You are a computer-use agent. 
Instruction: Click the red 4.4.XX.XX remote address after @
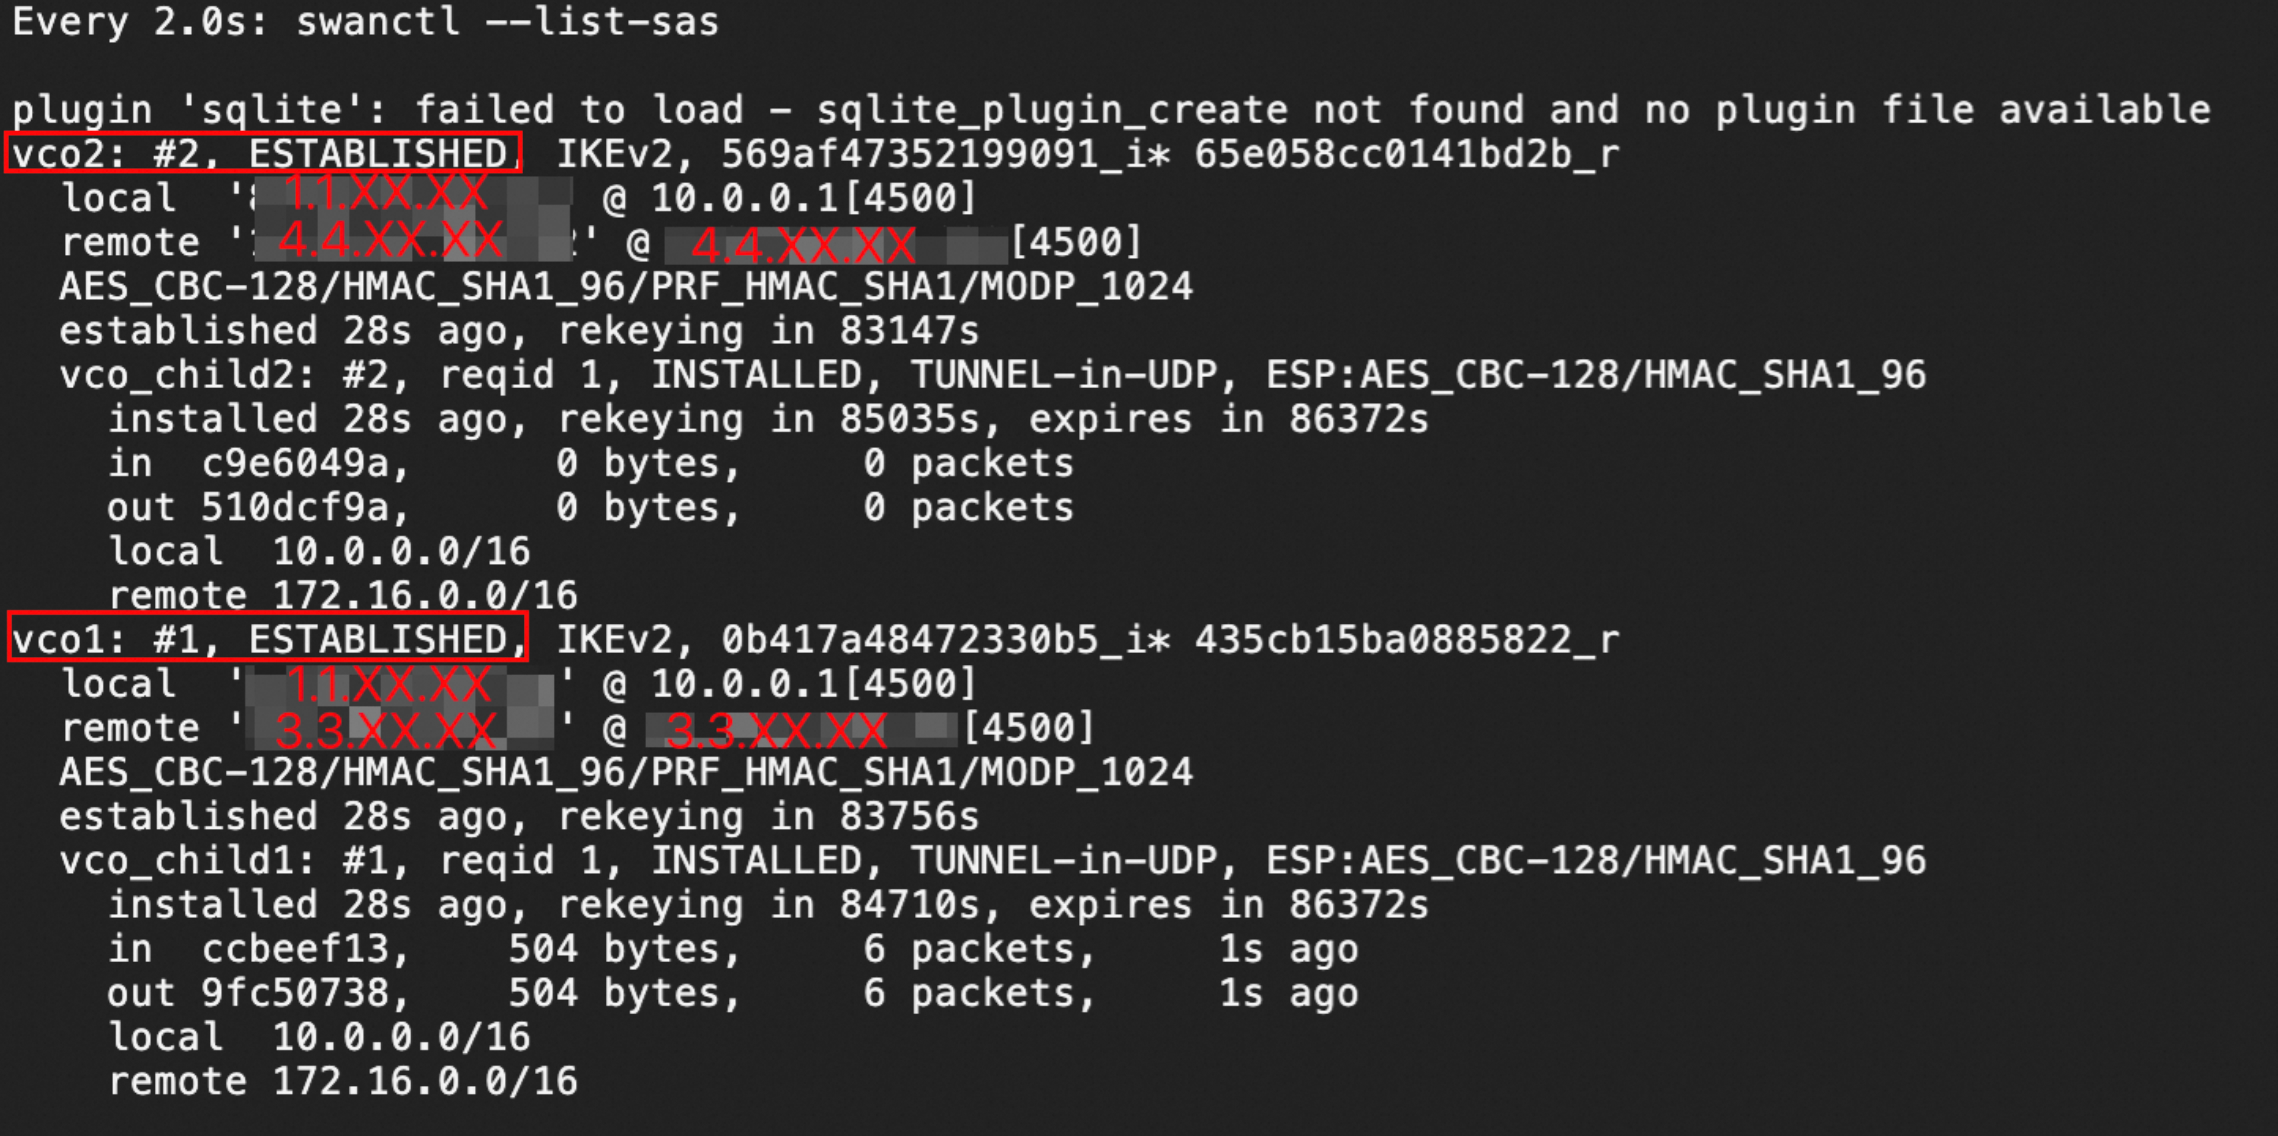(804, 245)
